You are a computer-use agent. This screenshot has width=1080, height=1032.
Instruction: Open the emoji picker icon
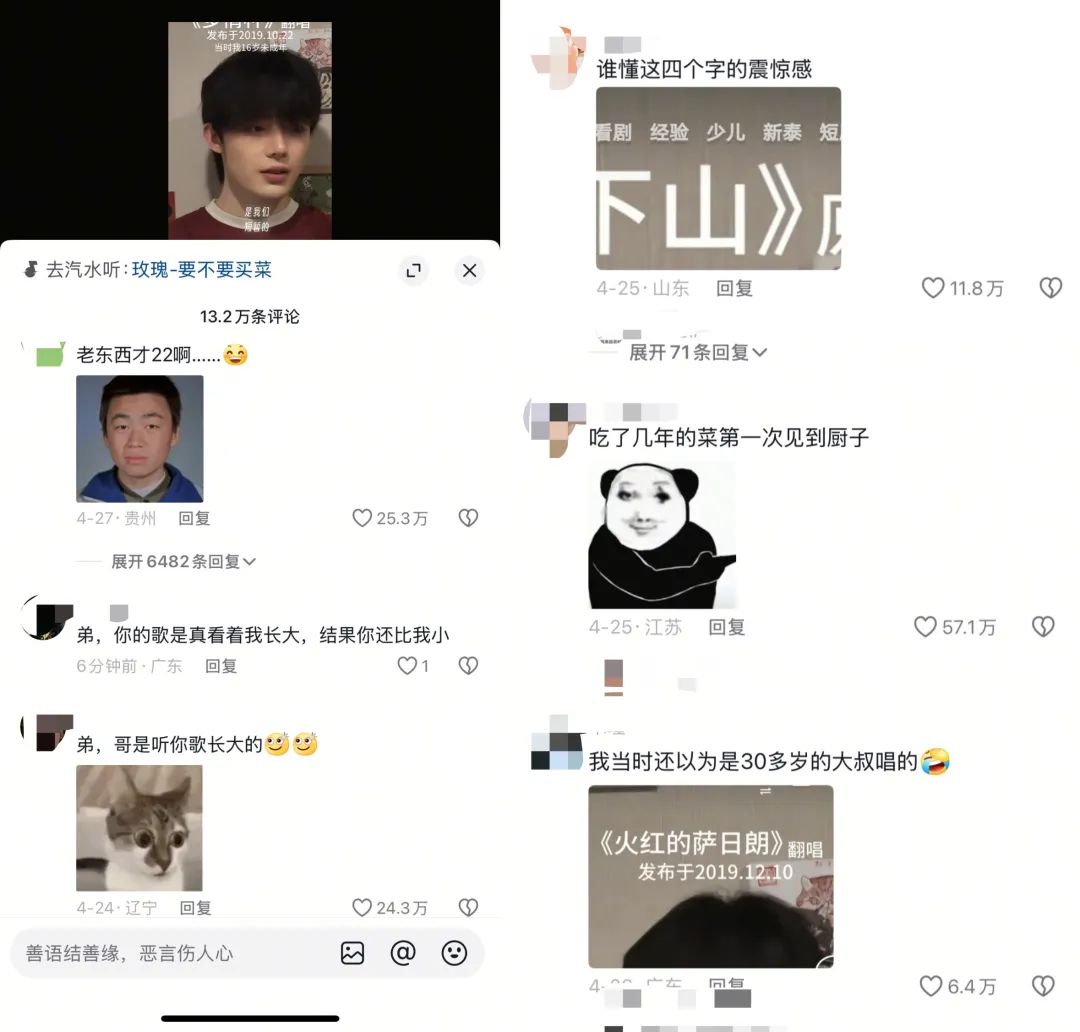coord(454,953)
